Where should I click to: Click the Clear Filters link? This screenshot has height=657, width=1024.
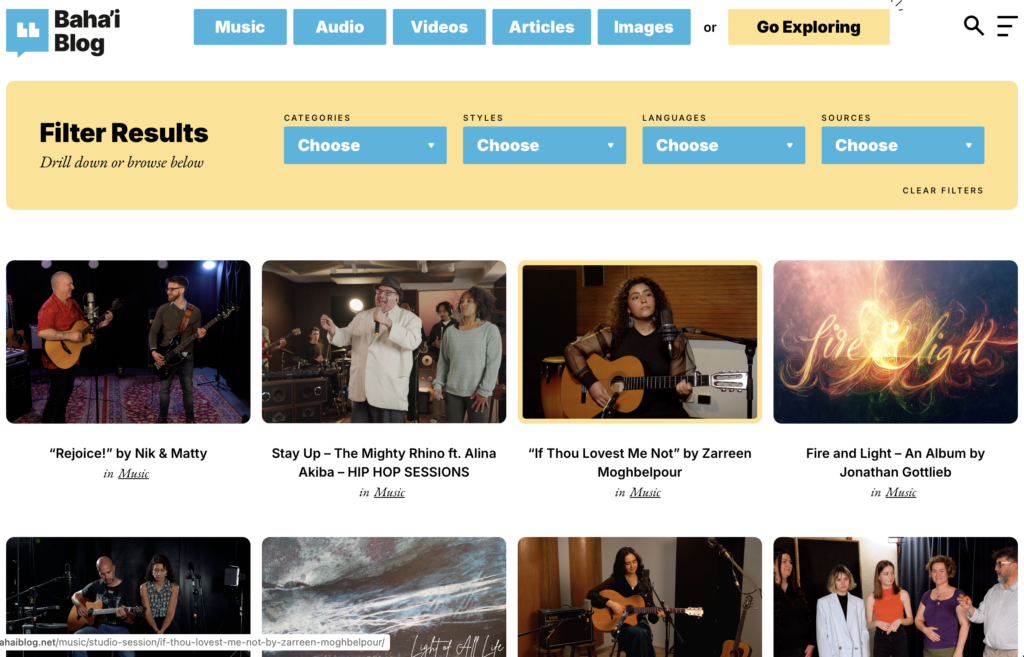pos(942,190)
